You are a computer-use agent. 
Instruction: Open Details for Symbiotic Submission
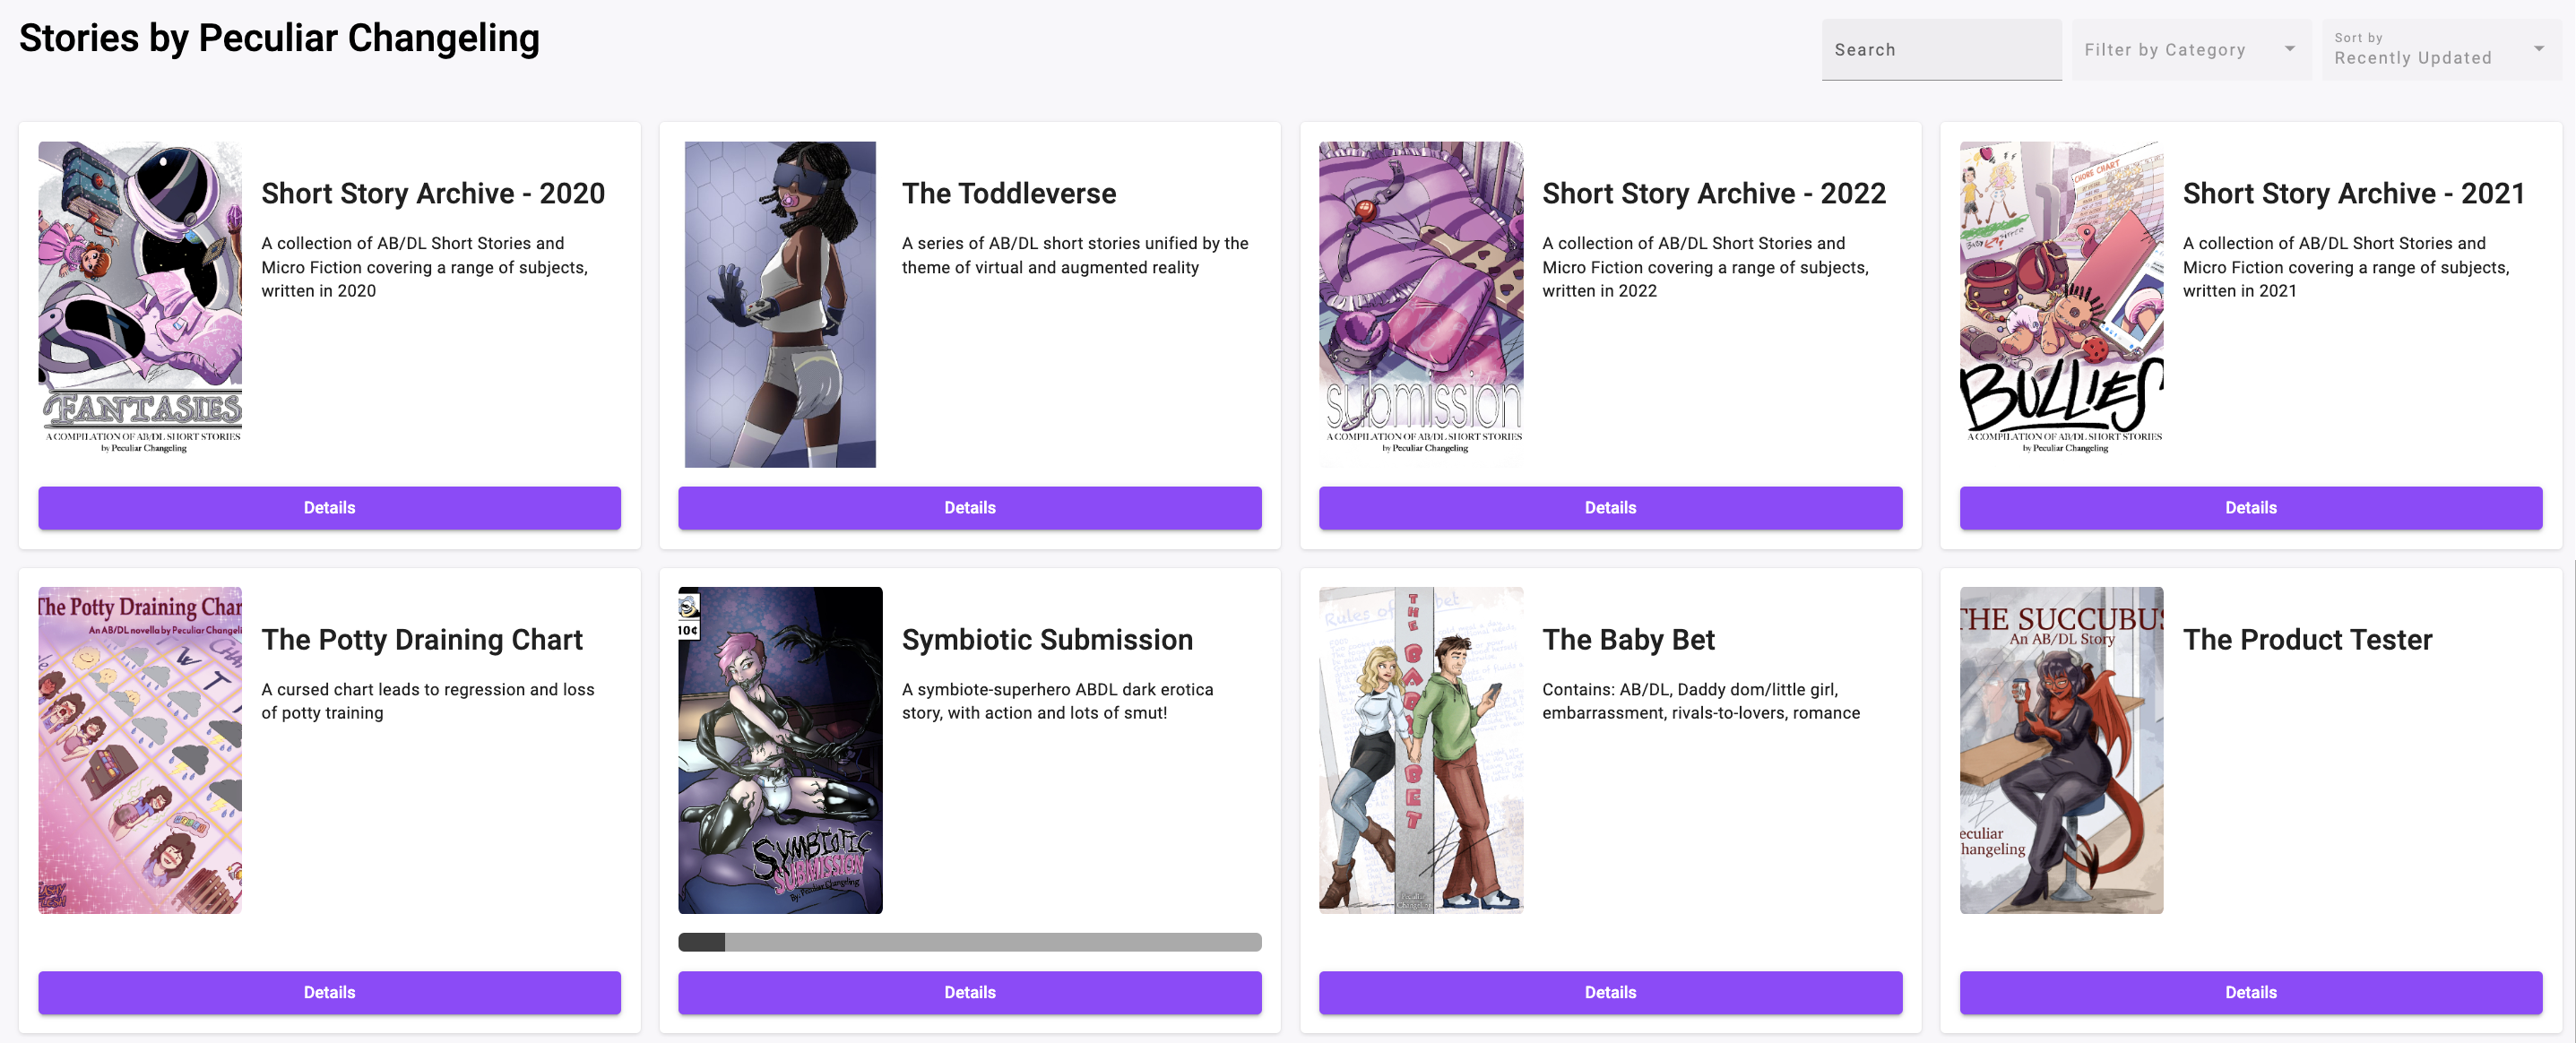(x=969, y=992)
